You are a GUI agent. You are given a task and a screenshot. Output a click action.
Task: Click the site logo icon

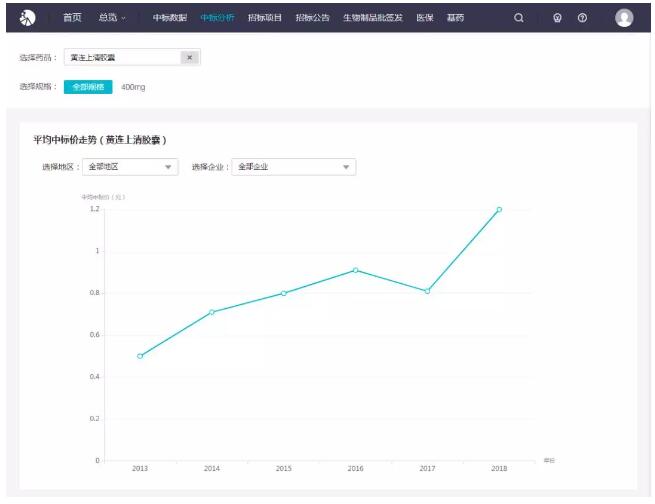[x=28, y=17]
